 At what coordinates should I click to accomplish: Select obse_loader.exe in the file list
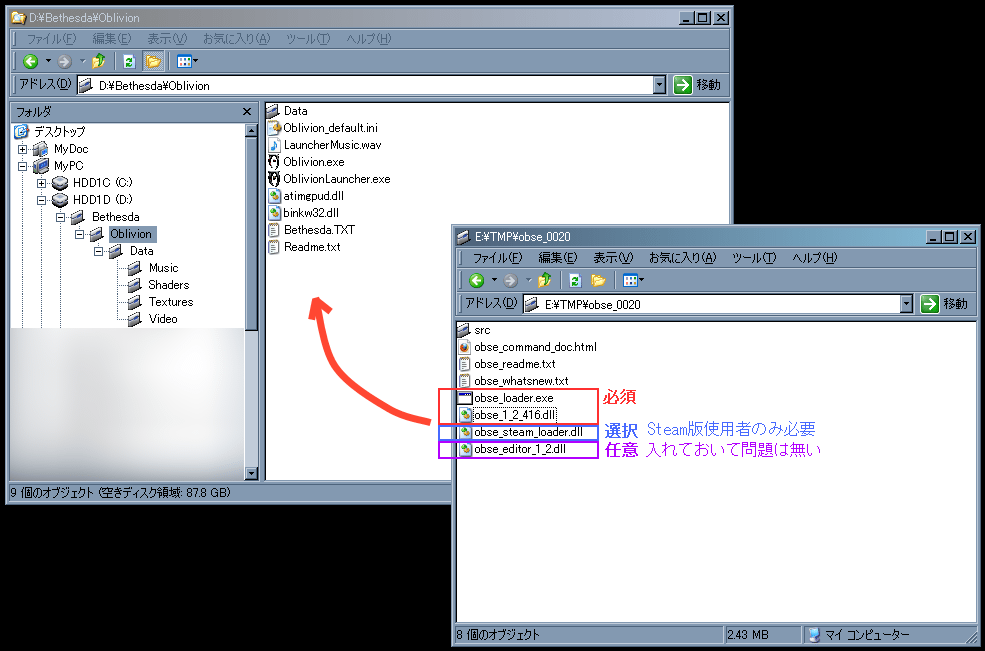point(513,398)
